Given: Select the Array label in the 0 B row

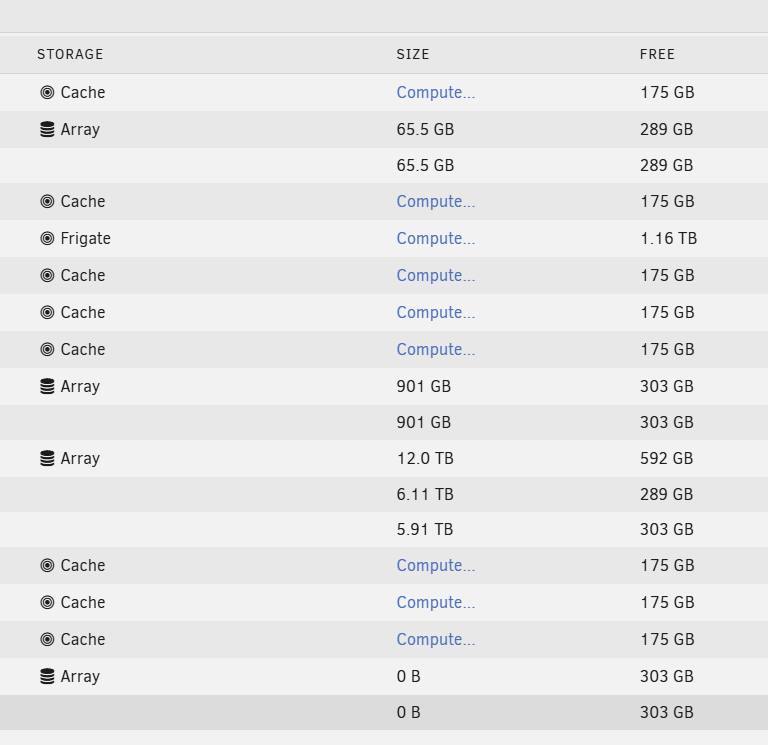Looking at the screenshot, I should pyautogui.click(x=80, y=676).
